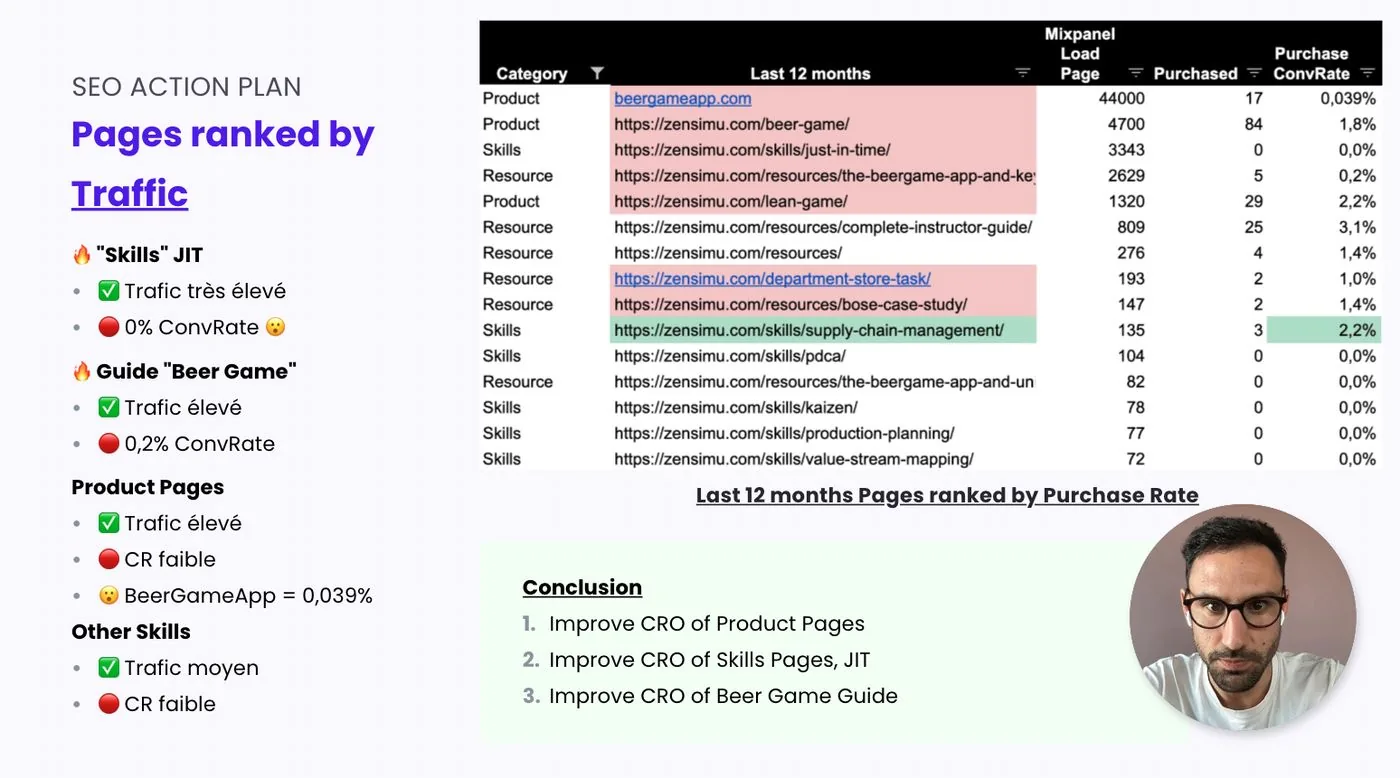
Task: Select the SEO ACTION PLAN heading
Action: 186,87
